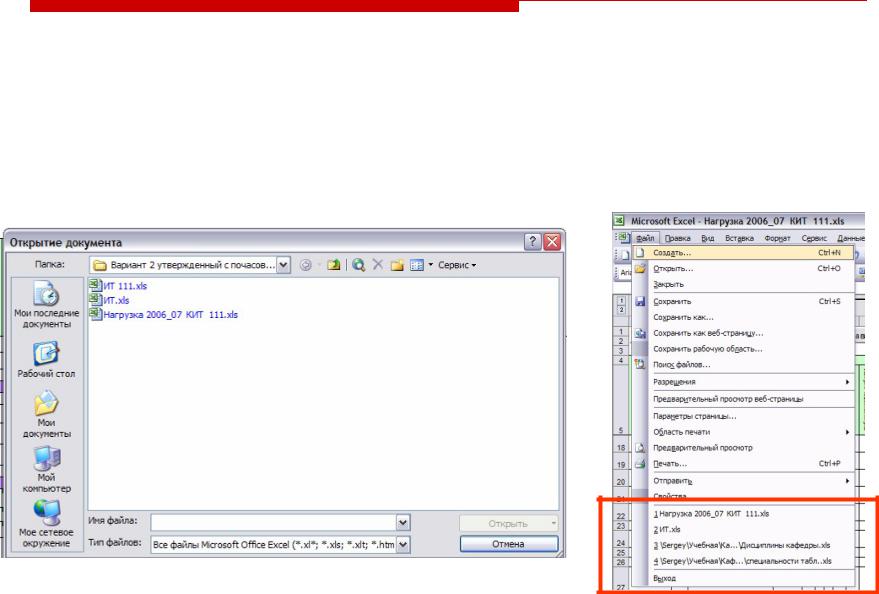Open Мой компьютер in the places bar

pyautogui.click(x=47, y=470)
